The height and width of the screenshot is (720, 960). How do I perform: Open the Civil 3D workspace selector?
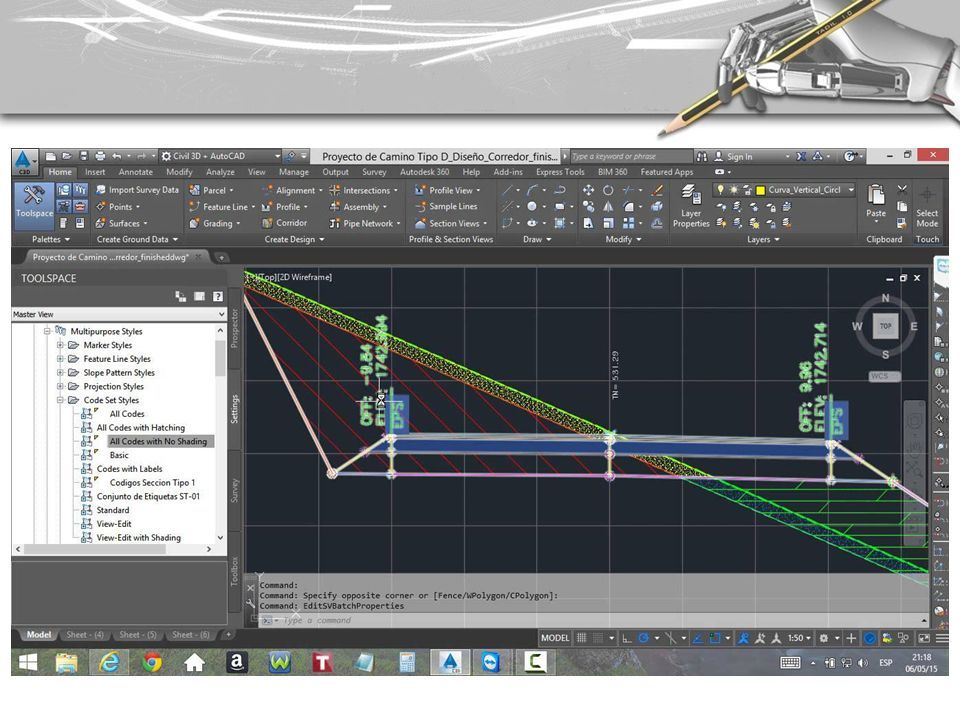tap(220, 156)
